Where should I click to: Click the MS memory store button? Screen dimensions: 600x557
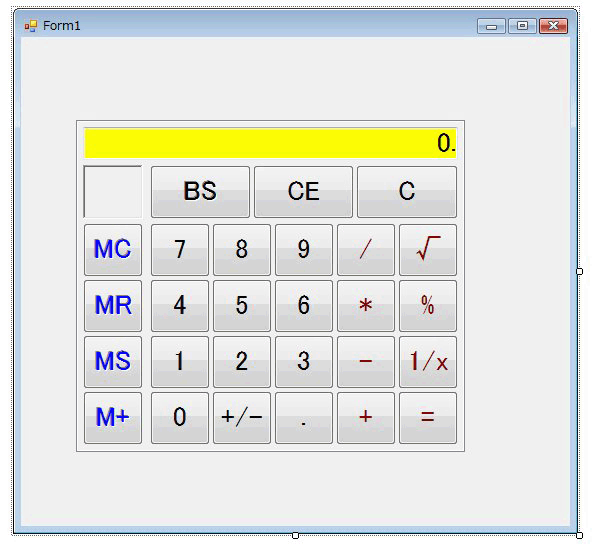pos(113,362)
